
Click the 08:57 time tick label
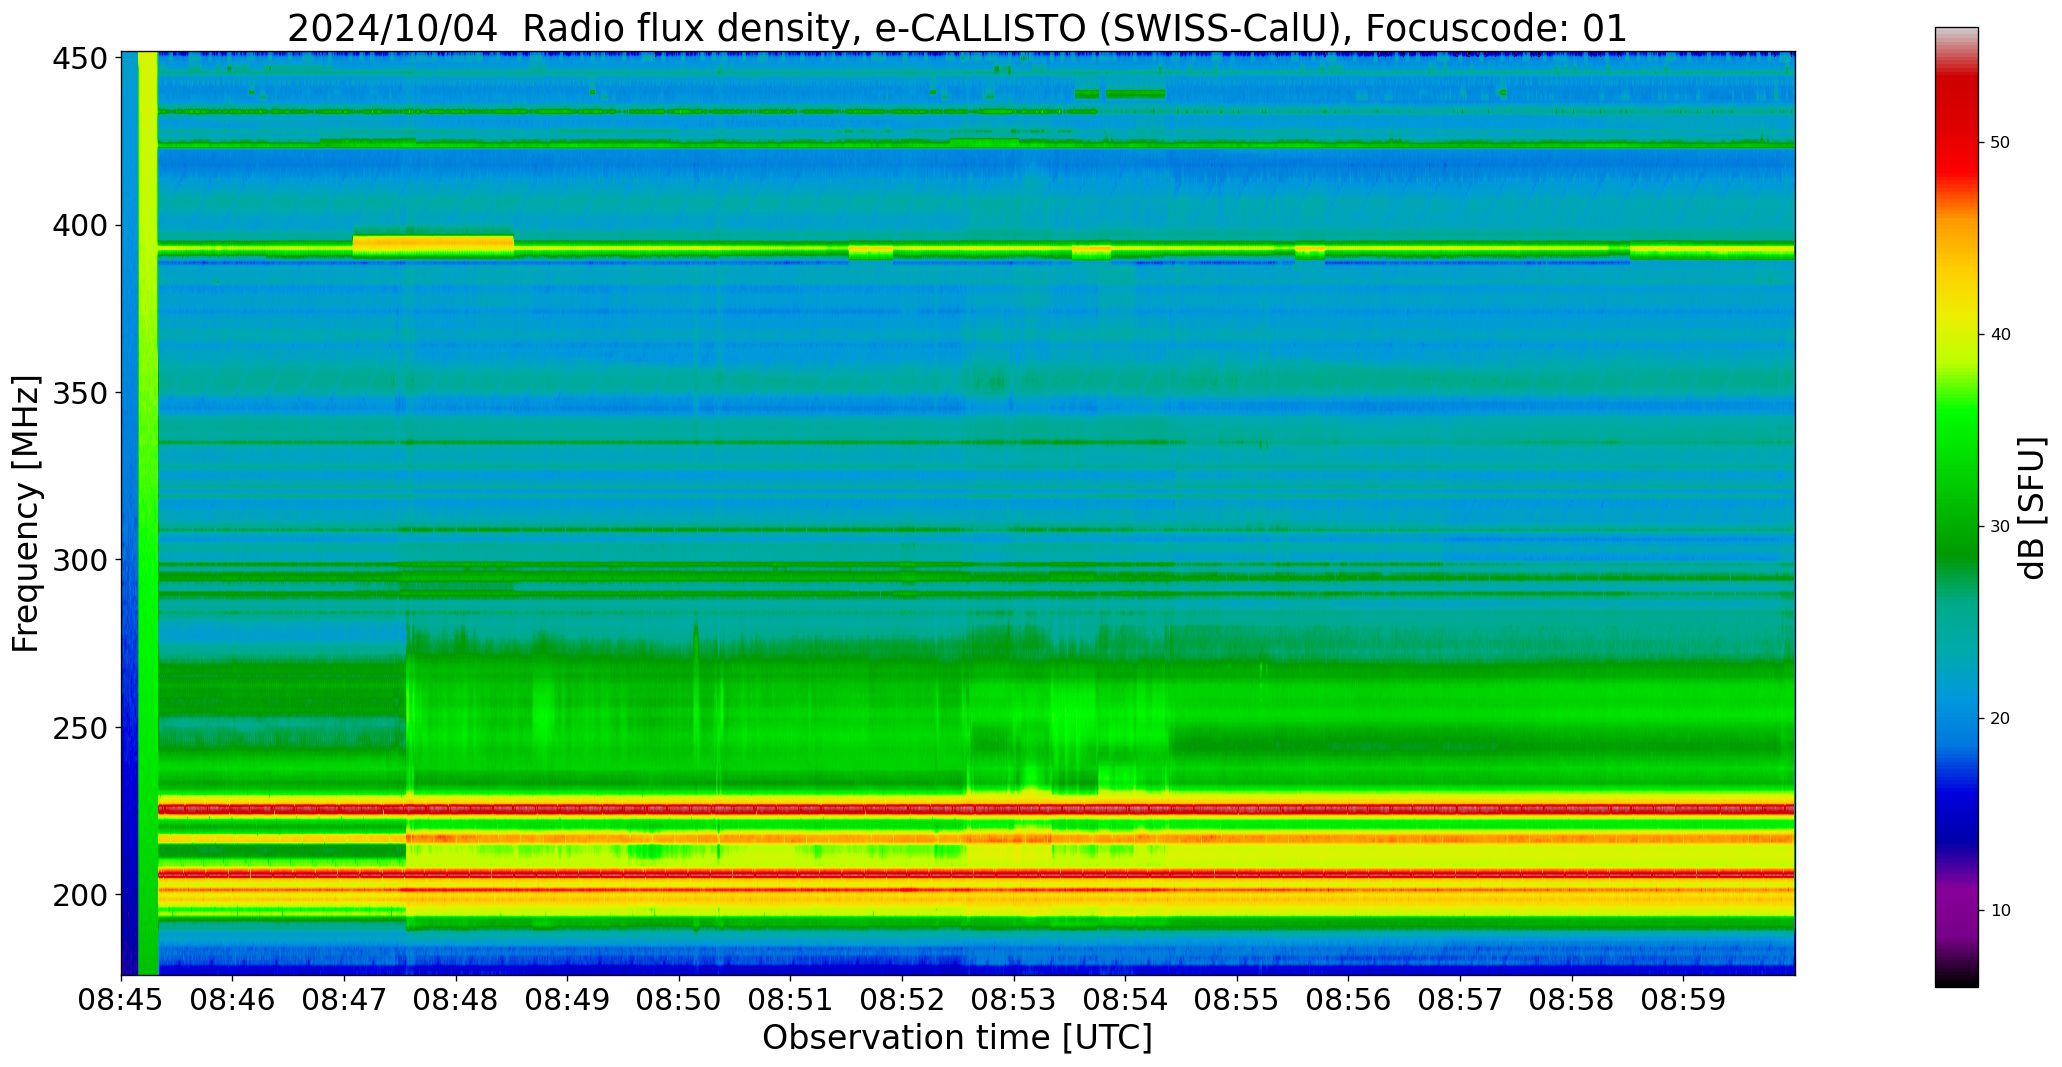pyautogui.click(x=1460, y=1000)
